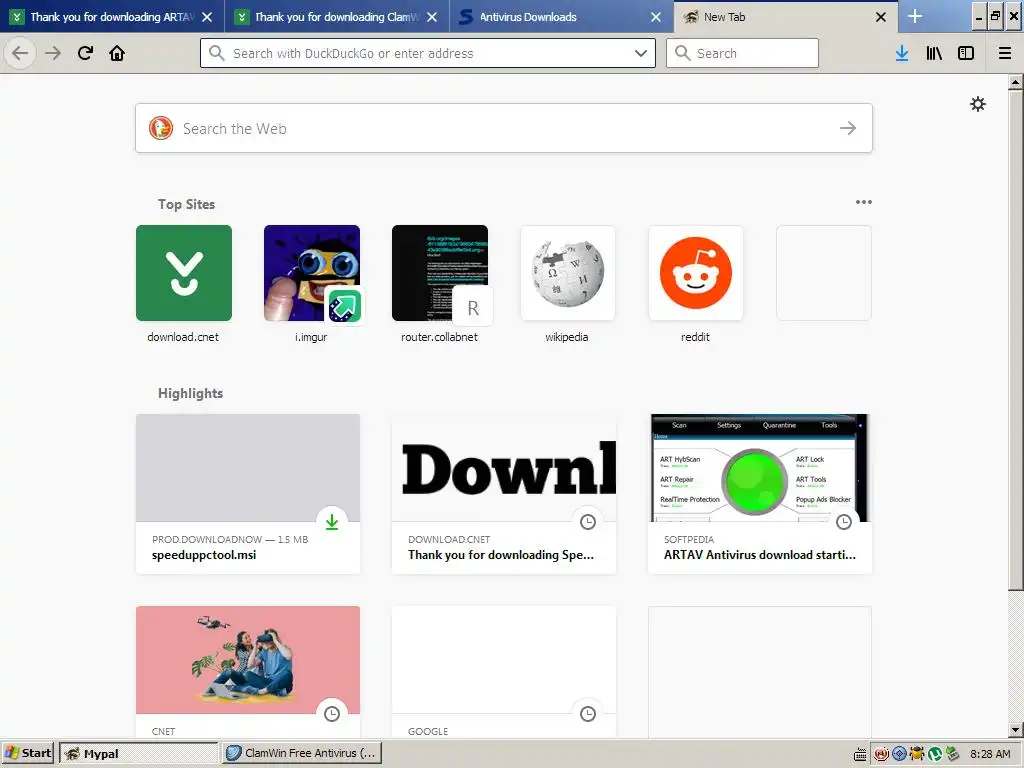1024x768 pixels.
Task: Click the vertical scrollbar thumb
Action: point(1016,340)
